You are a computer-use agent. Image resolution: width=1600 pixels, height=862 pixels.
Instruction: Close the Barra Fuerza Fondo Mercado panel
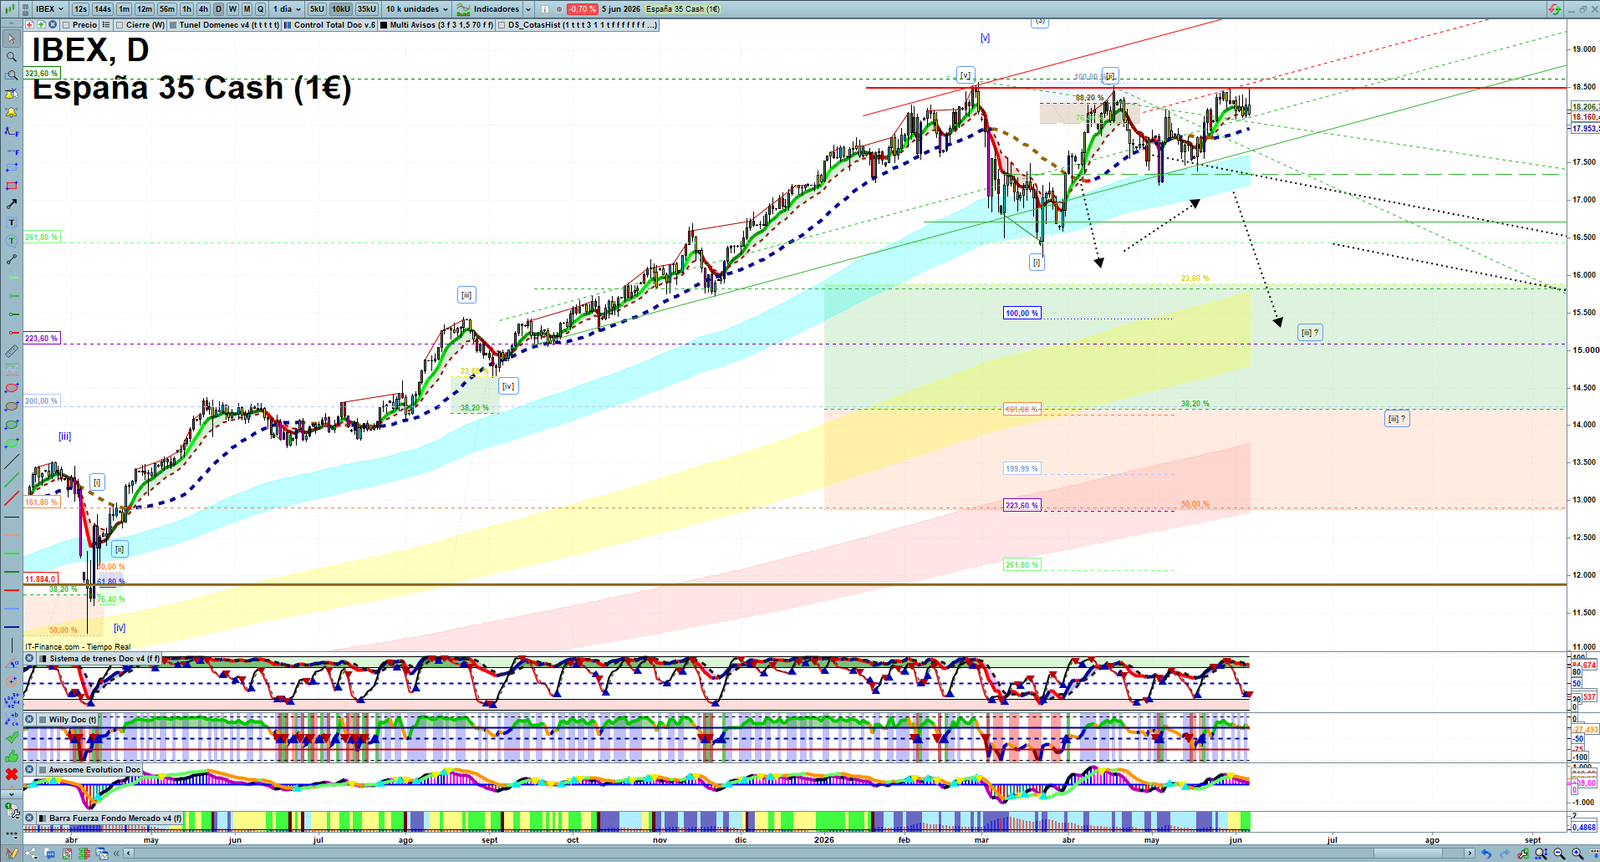point(30,818)
